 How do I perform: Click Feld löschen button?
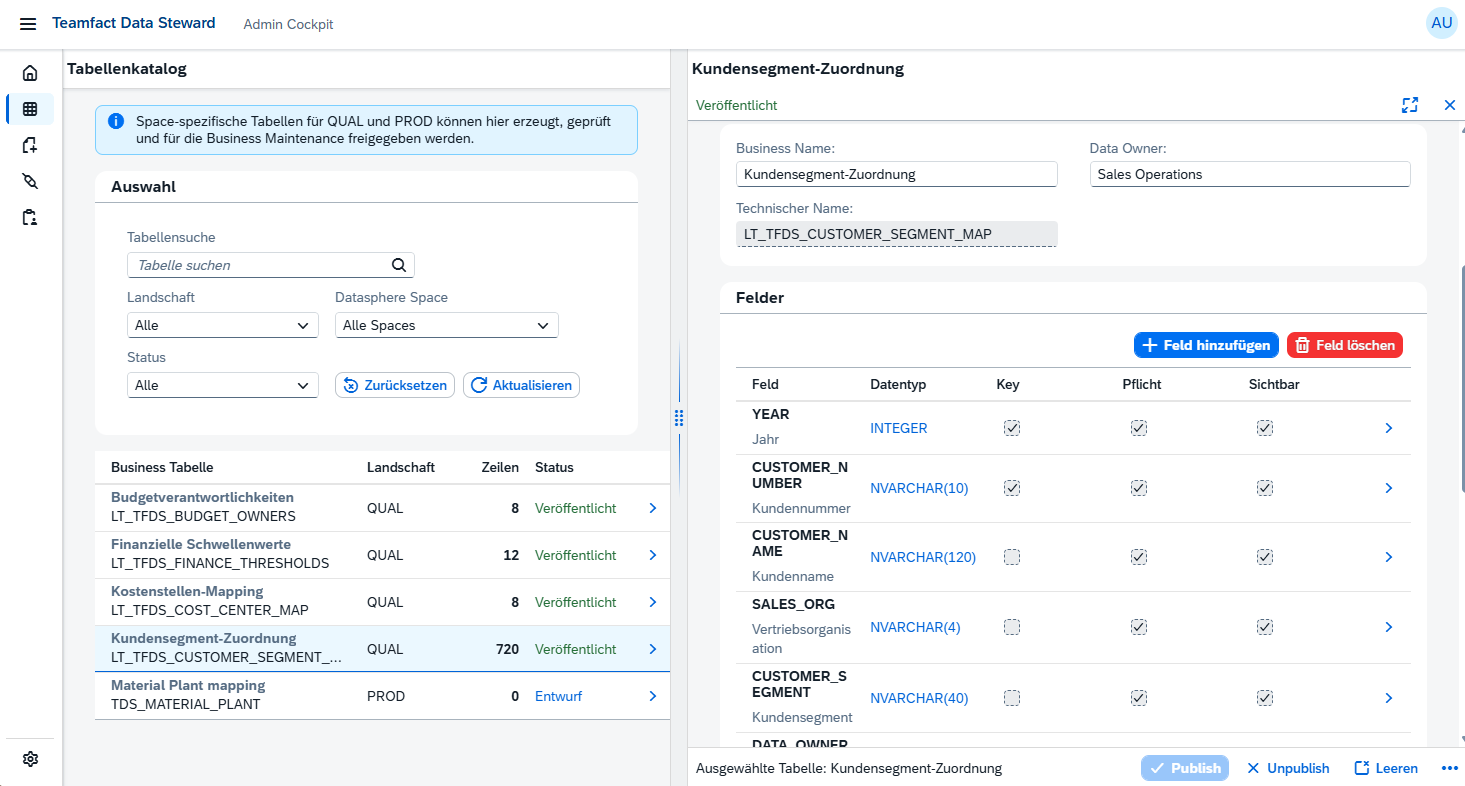click(1345, 345)
